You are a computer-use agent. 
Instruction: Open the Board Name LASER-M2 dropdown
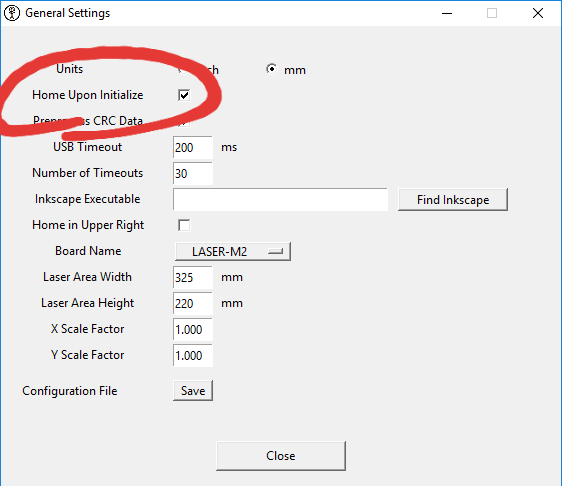point(233,251)
